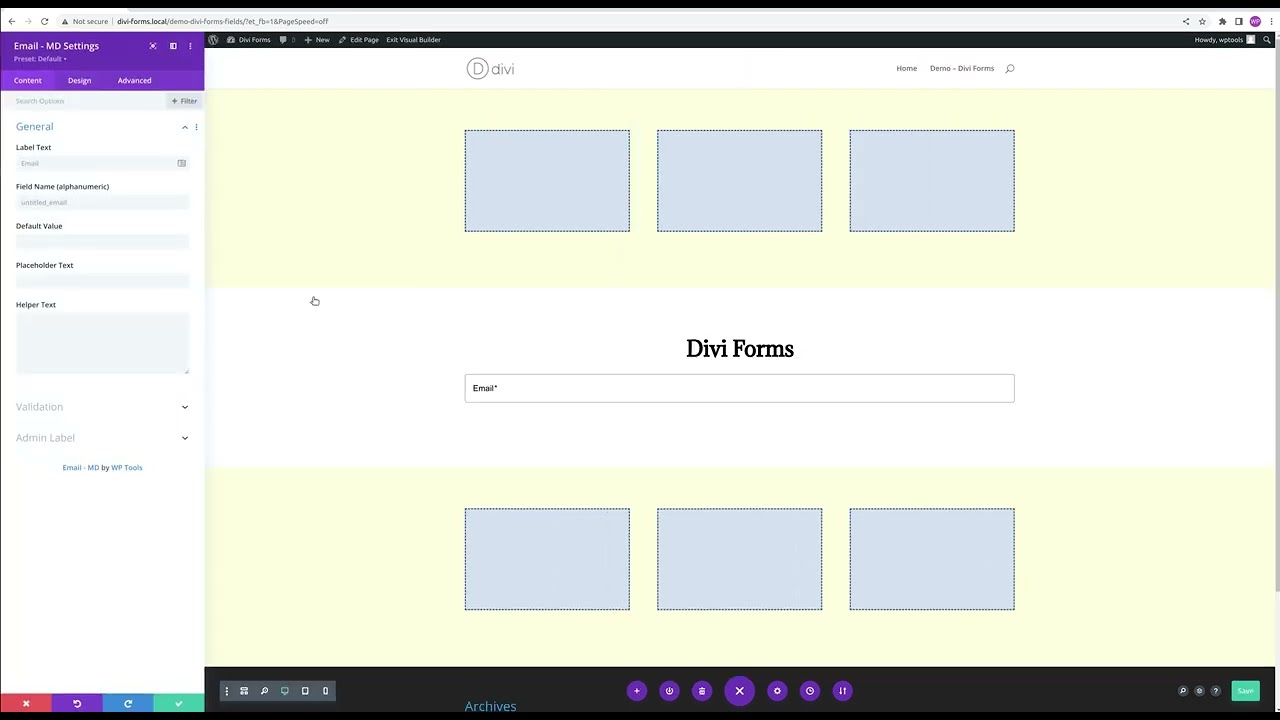Save module changes with green check
Screen dimensions: 1280x720
pyautogui.click(x=179, y=704)
